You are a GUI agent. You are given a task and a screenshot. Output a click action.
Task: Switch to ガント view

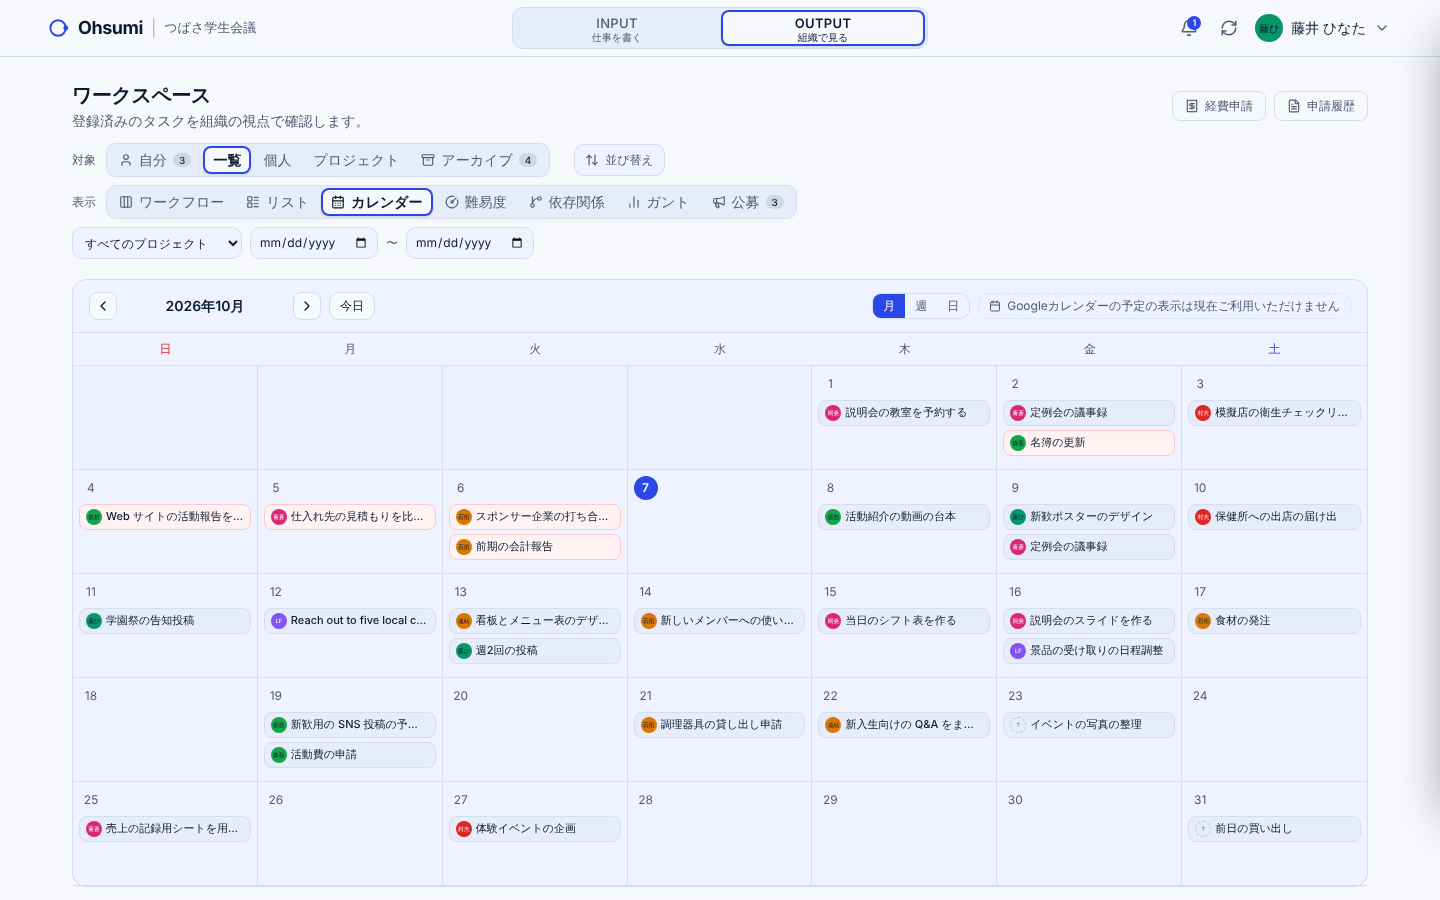click(658, 202)
